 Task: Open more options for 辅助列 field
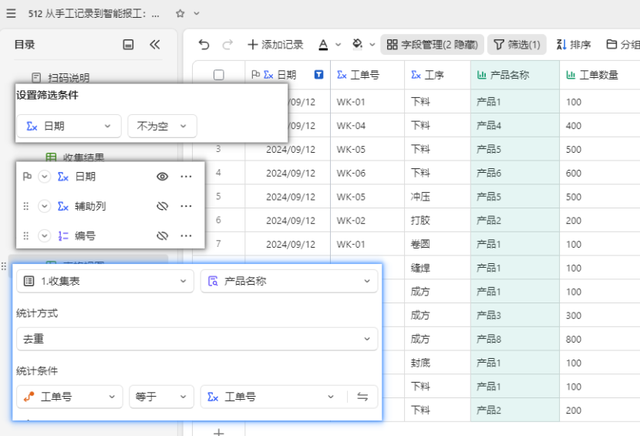tap(186, 206)
